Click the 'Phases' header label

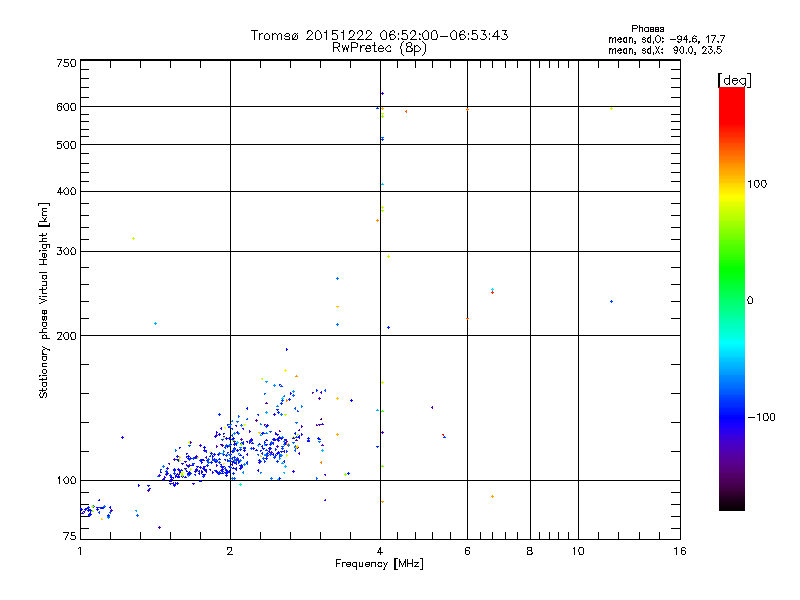coord(647,29)
